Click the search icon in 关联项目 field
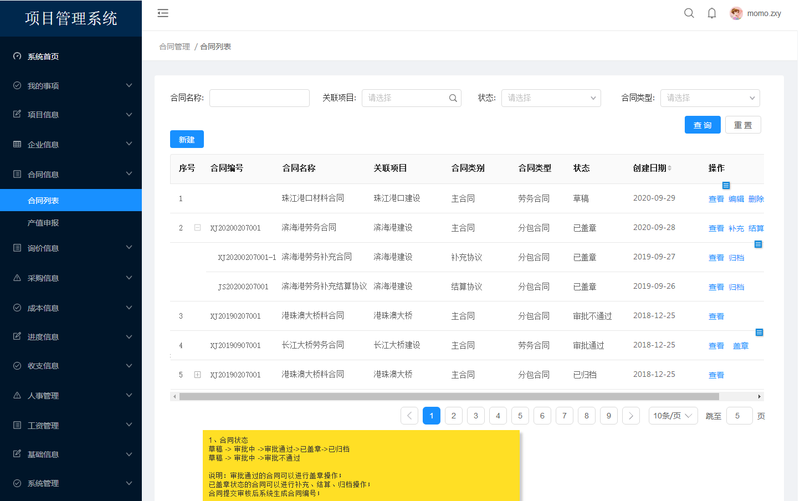The height and width of the screenshot is (501, 800). coord(453,98)
